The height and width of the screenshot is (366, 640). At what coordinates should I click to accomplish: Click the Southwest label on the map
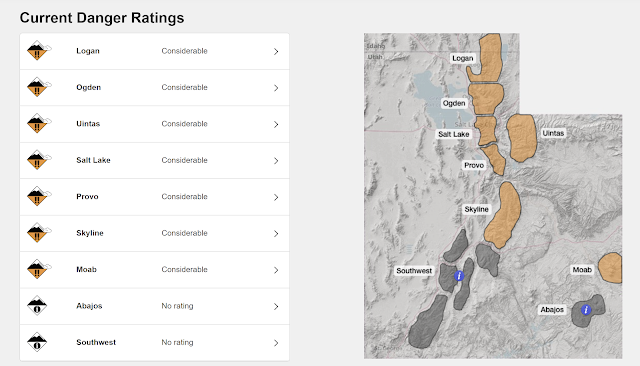tap(414, 271)
